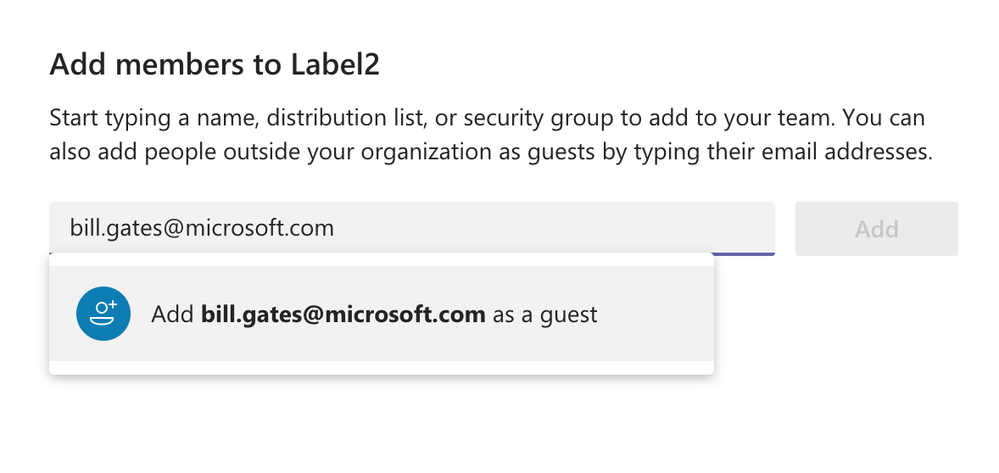
Task: Click the typed bill.gates@microsoft.com text in the input
Action: pyautogui.click(x=202, y=229)
